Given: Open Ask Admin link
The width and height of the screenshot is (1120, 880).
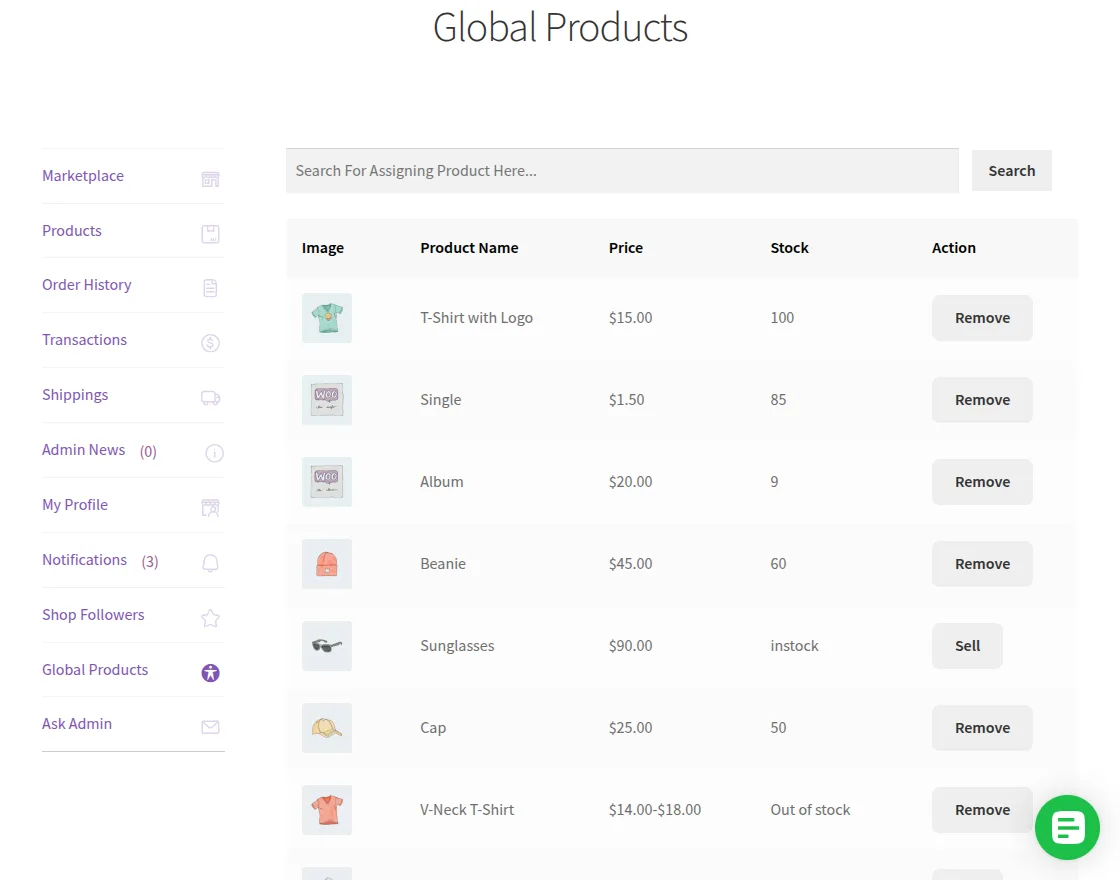Looking at the screenshot, I should coord(76,724).
